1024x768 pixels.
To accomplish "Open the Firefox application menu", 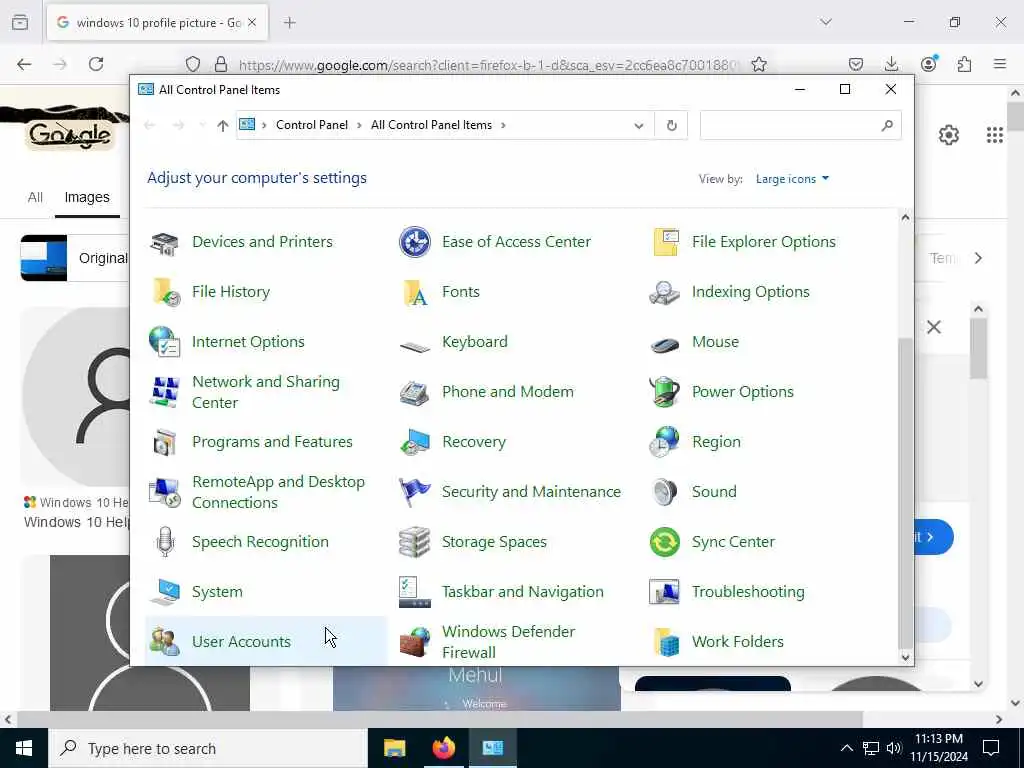I will [x=1000, y=64].
